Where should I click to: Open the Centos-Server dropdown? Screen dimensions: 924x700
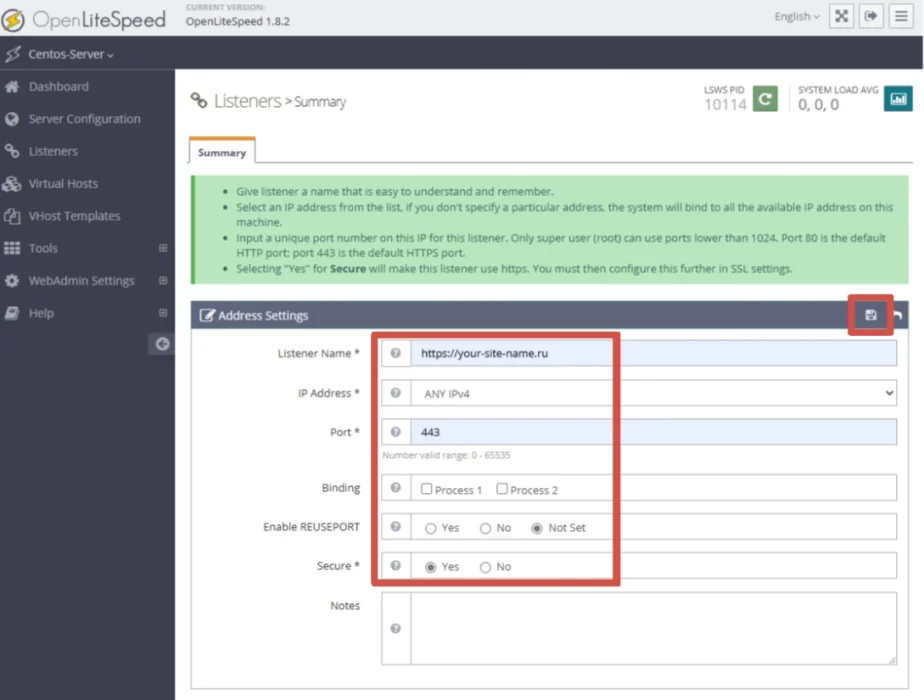pos(71,54)
